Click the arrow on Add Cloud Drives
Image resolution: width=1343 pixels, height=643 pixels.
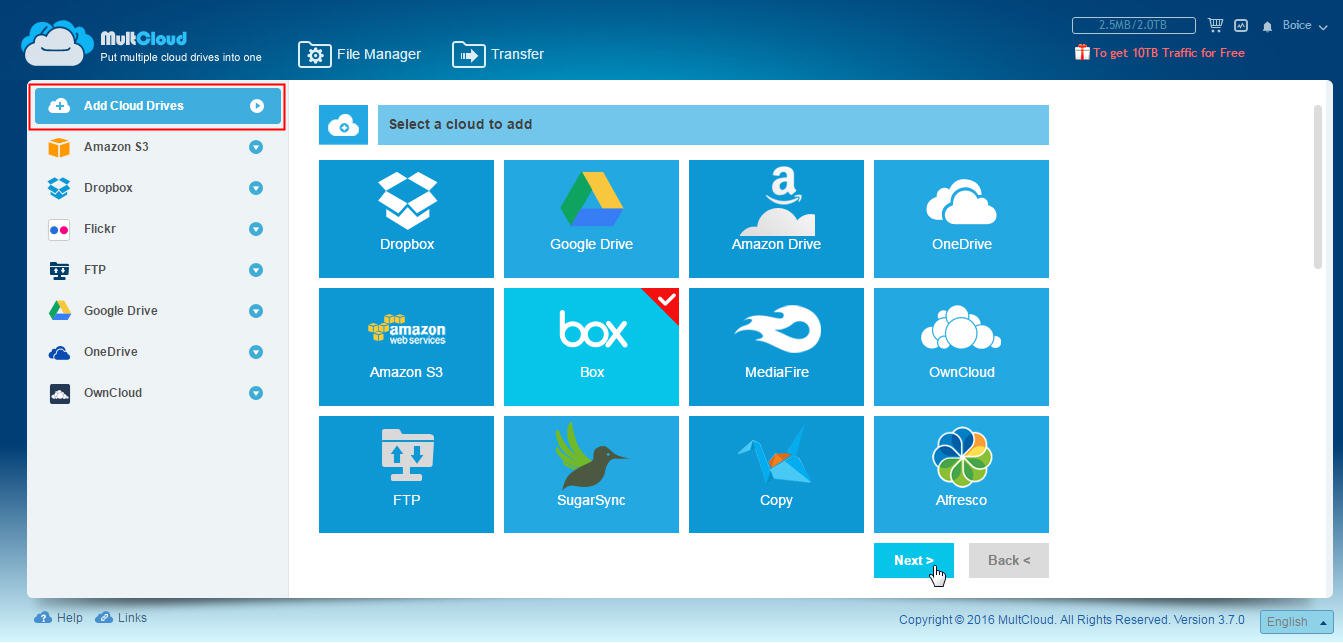coord(257,106)
